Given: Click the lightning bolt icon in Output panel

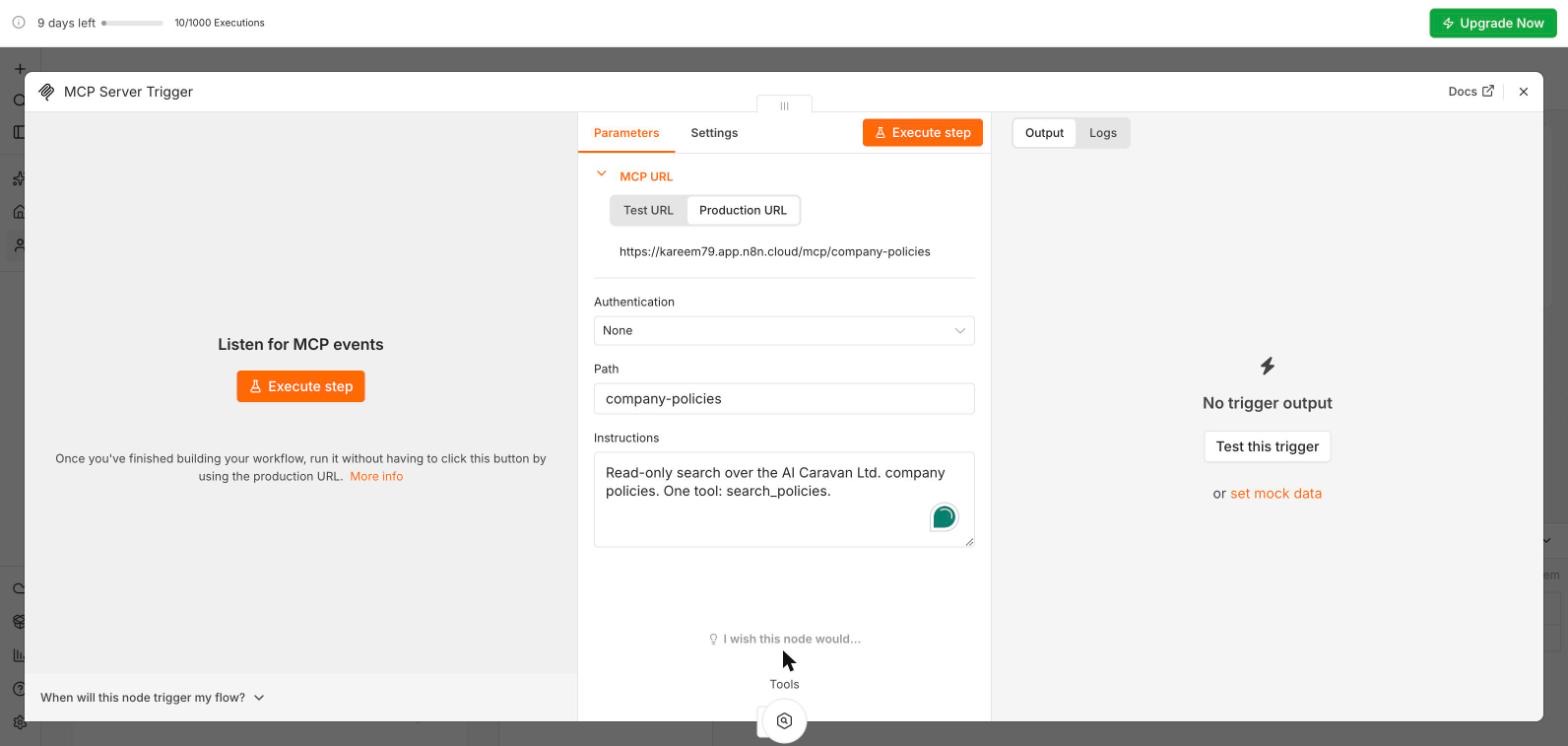Looking at the screenshot, I should [x=1267, y=366].
